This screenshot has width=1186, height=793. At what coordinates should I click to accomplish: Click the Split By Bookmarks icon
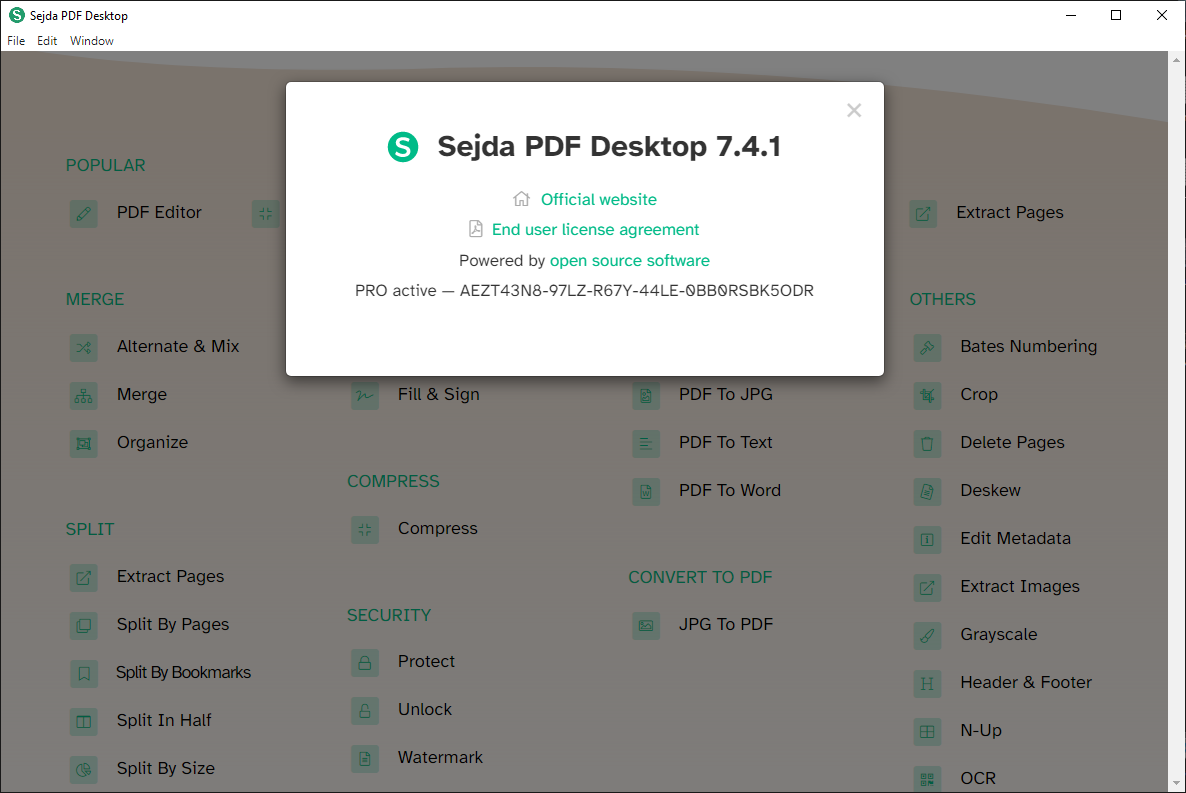click(84, 673)
